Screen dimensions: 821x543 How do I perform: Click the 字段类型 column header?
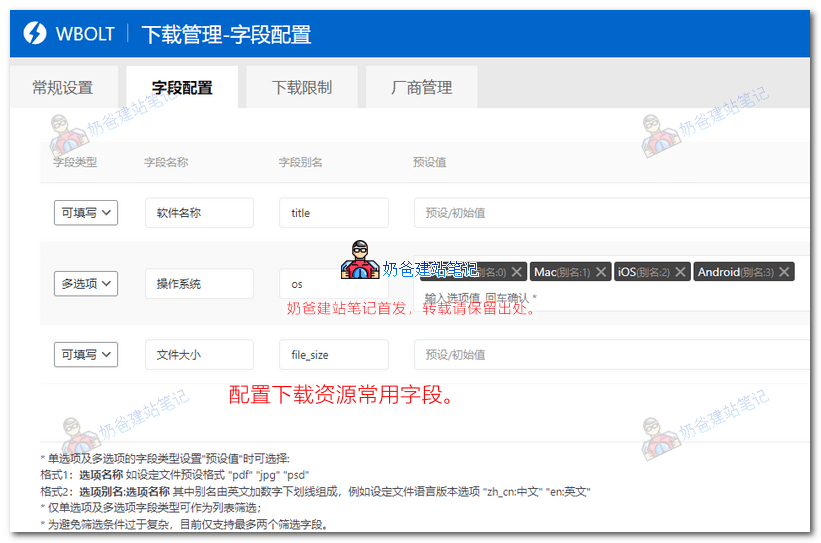coord(75,162)
